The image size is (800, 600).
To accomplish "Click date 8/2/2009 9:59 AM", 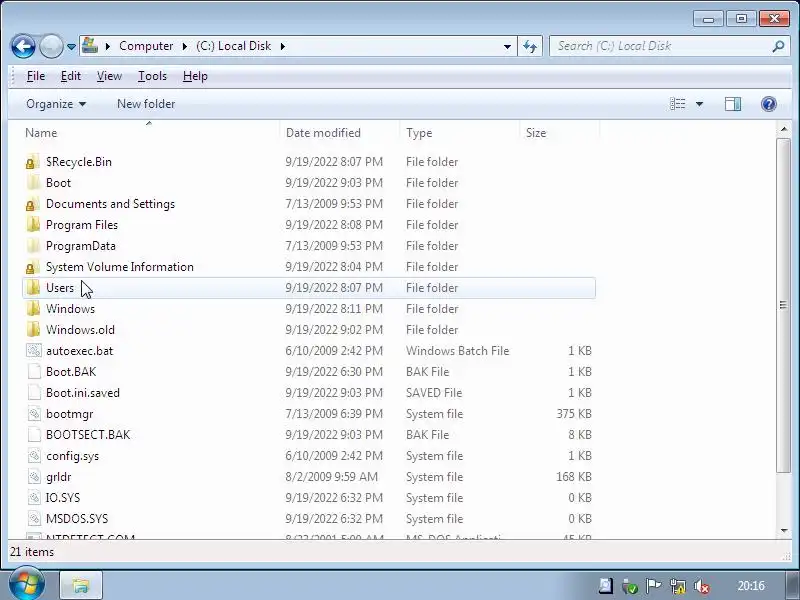I will click(x=332, y=477).
